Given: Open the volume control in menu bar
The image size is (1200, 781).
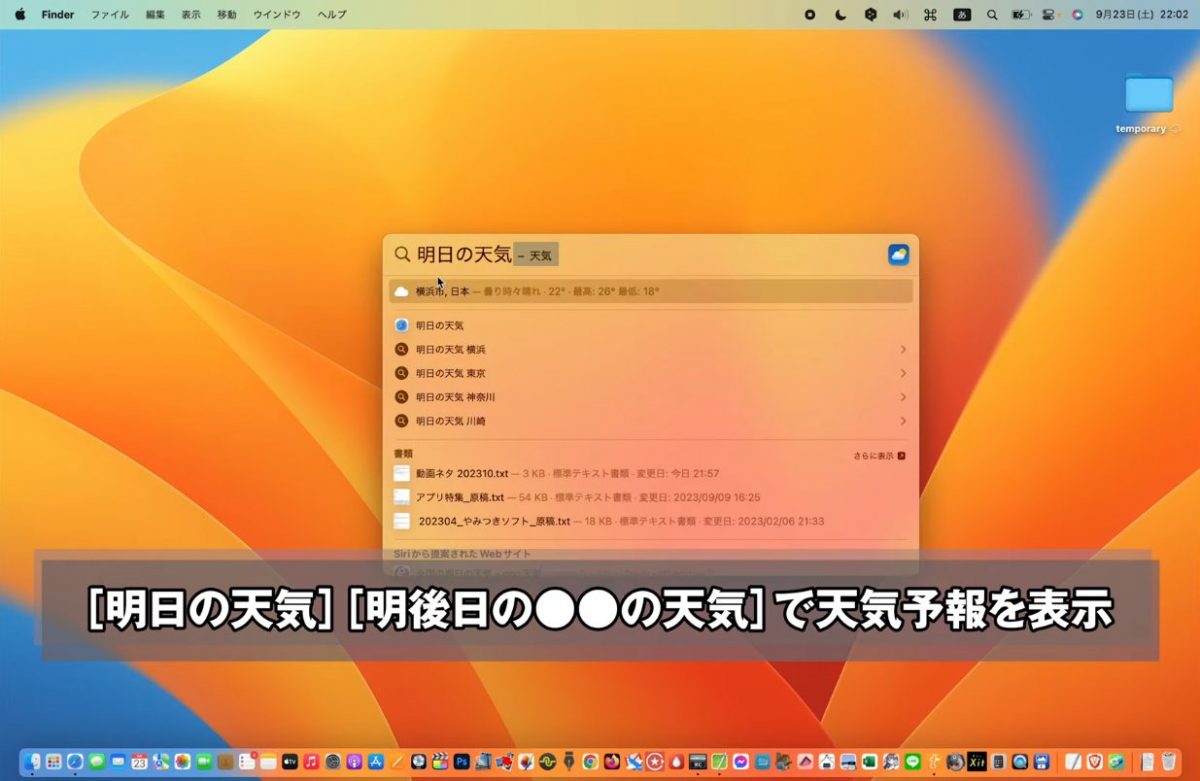Looking at the screenshot, I should pyautogui.click(x=900, y=15).
